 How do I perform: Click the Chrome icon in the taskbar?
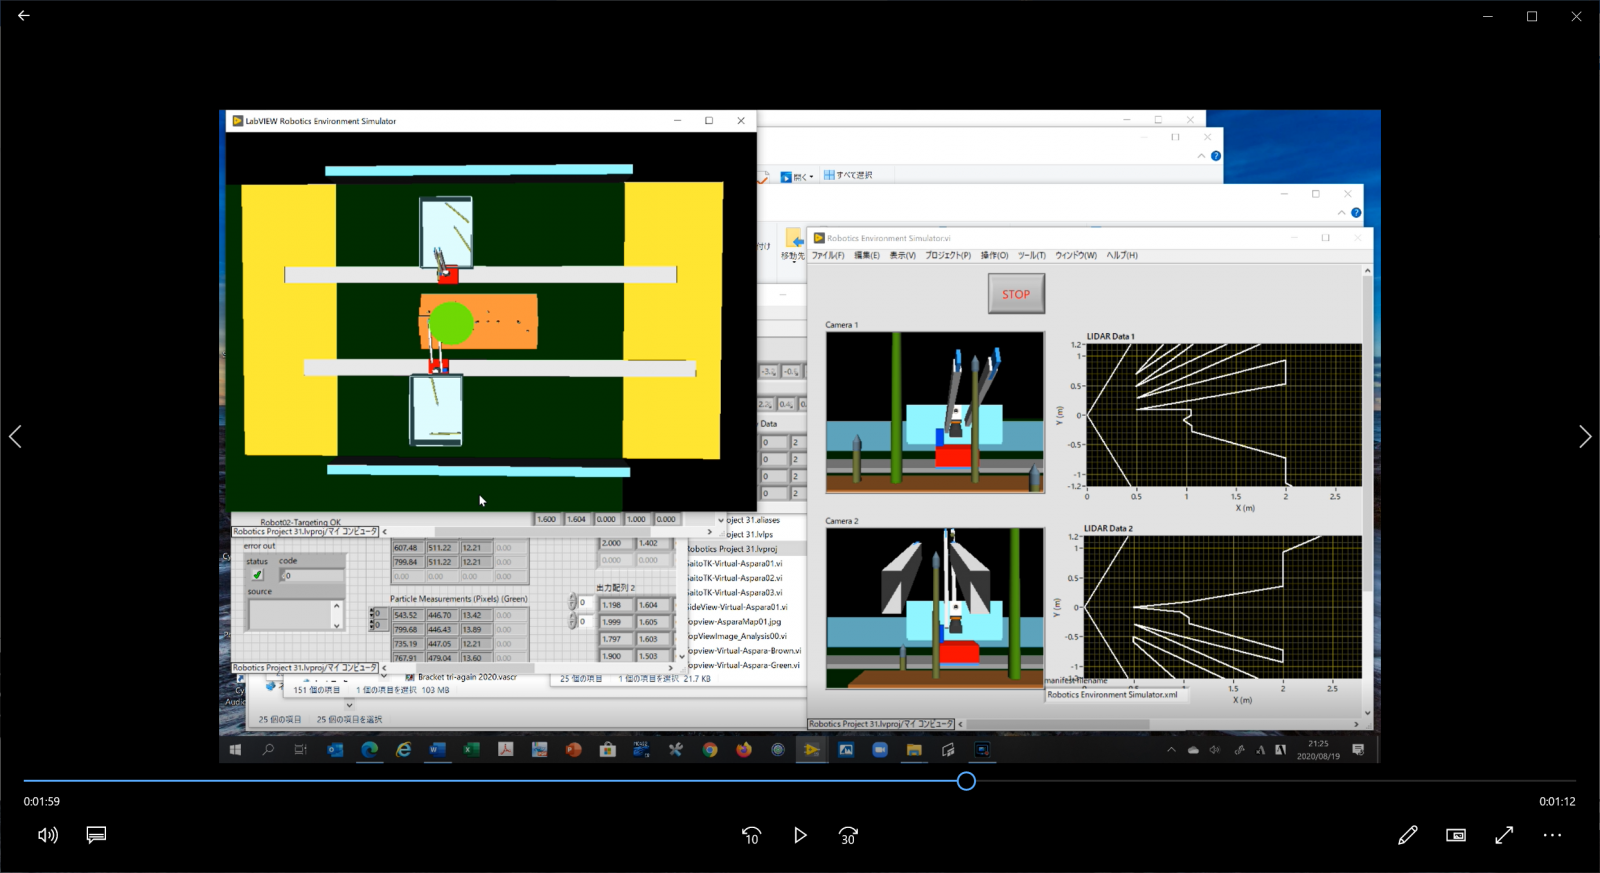pos(710,750)
